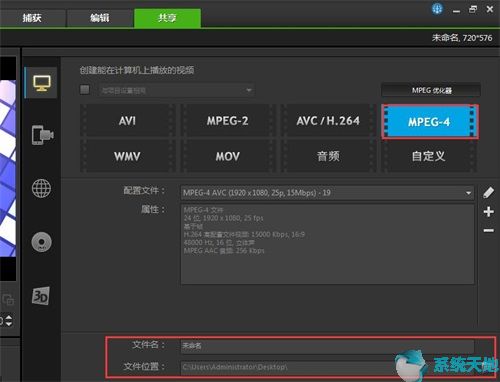Open the project settings dropdown beside checkbox
This screenshot has width=500, height=382.
pos(177,90)
